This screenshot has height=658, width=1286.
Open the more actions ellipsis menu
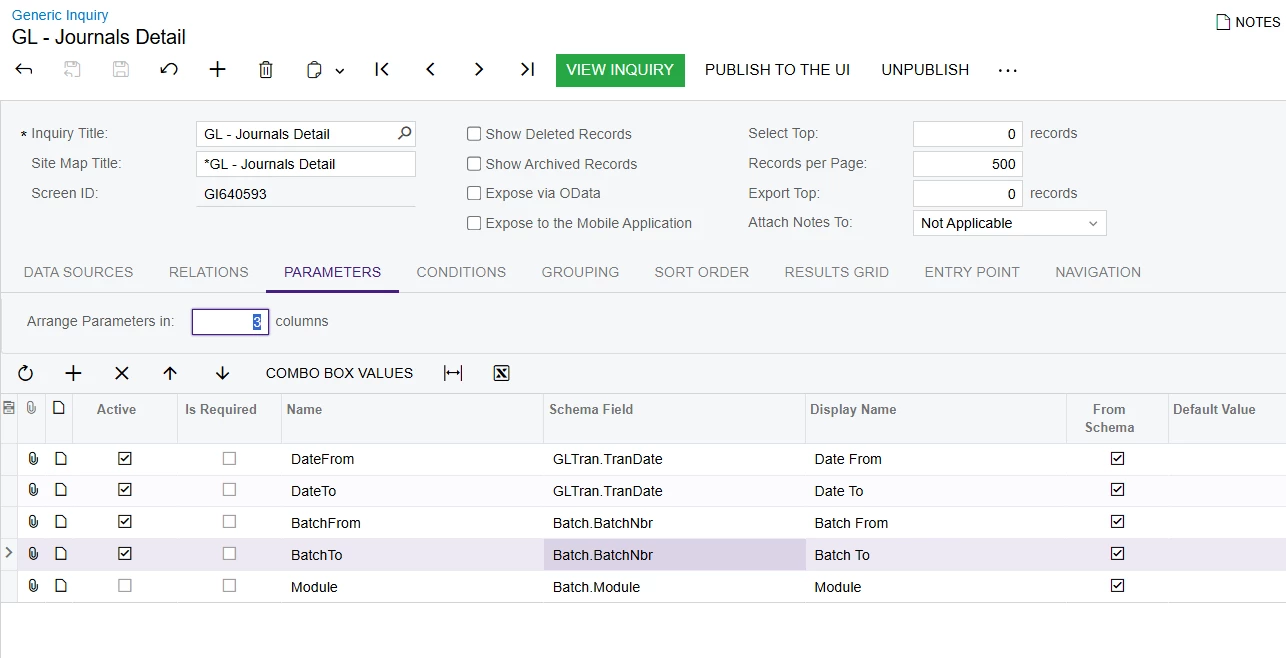[1007, 70]
